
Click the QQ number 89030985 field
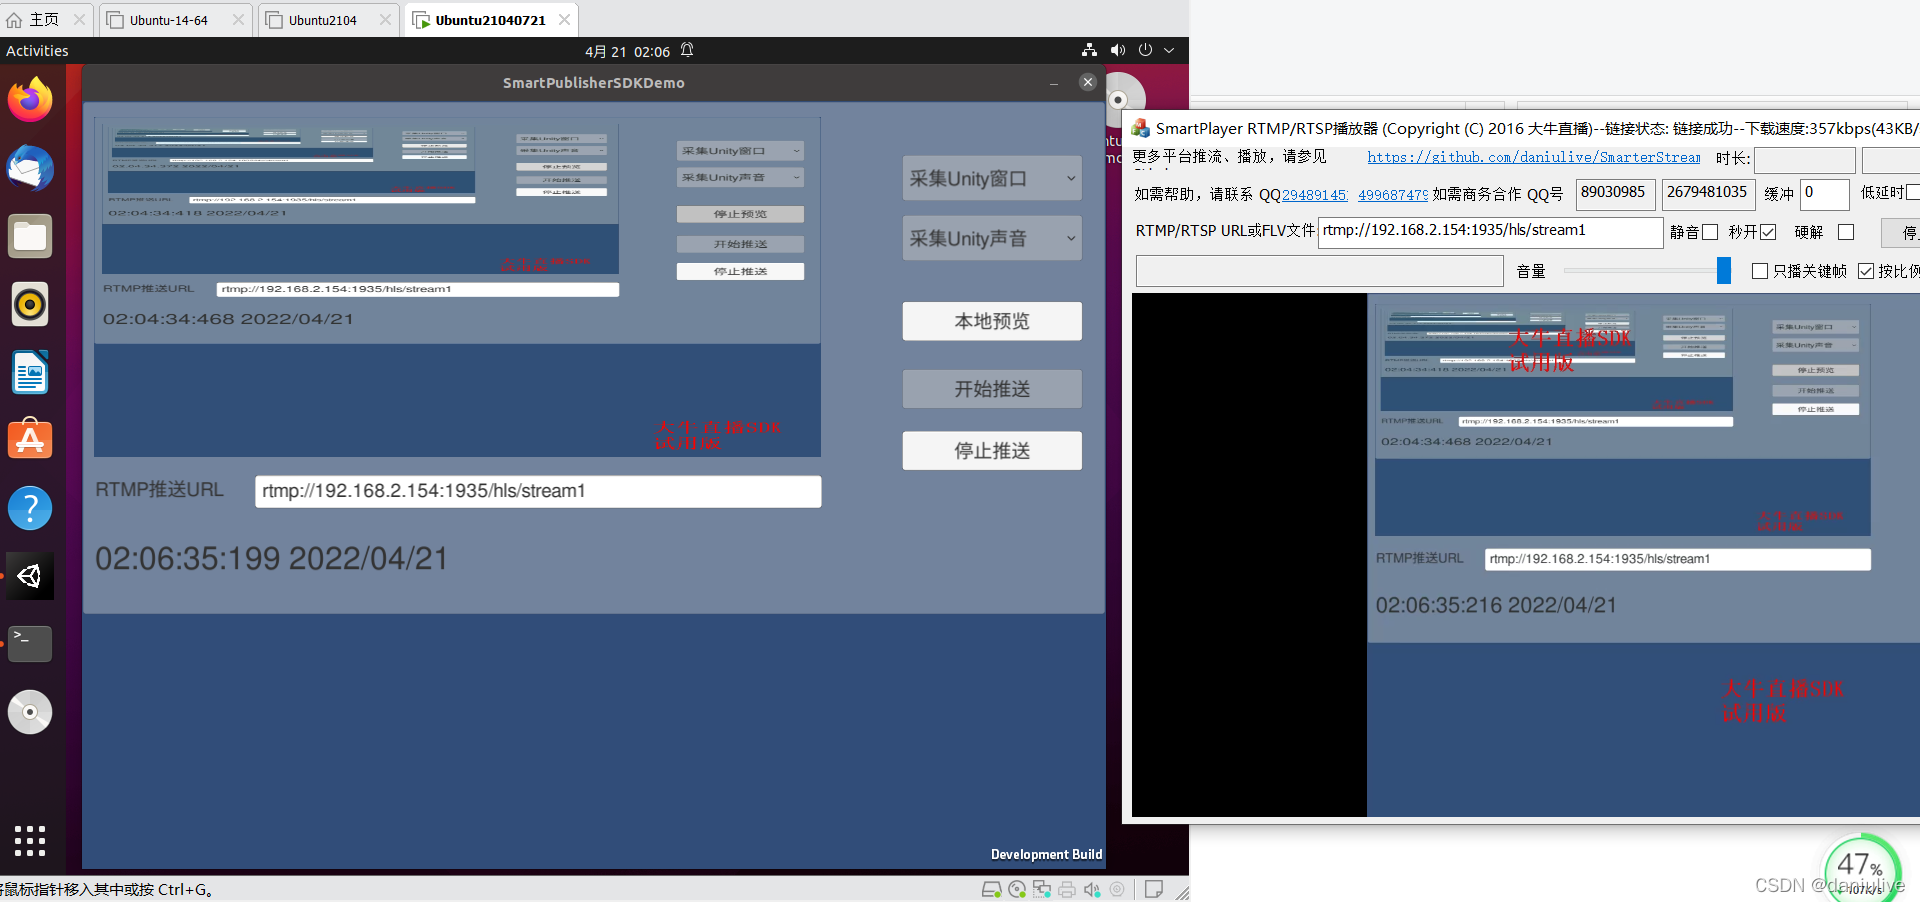click(1616, 193)
